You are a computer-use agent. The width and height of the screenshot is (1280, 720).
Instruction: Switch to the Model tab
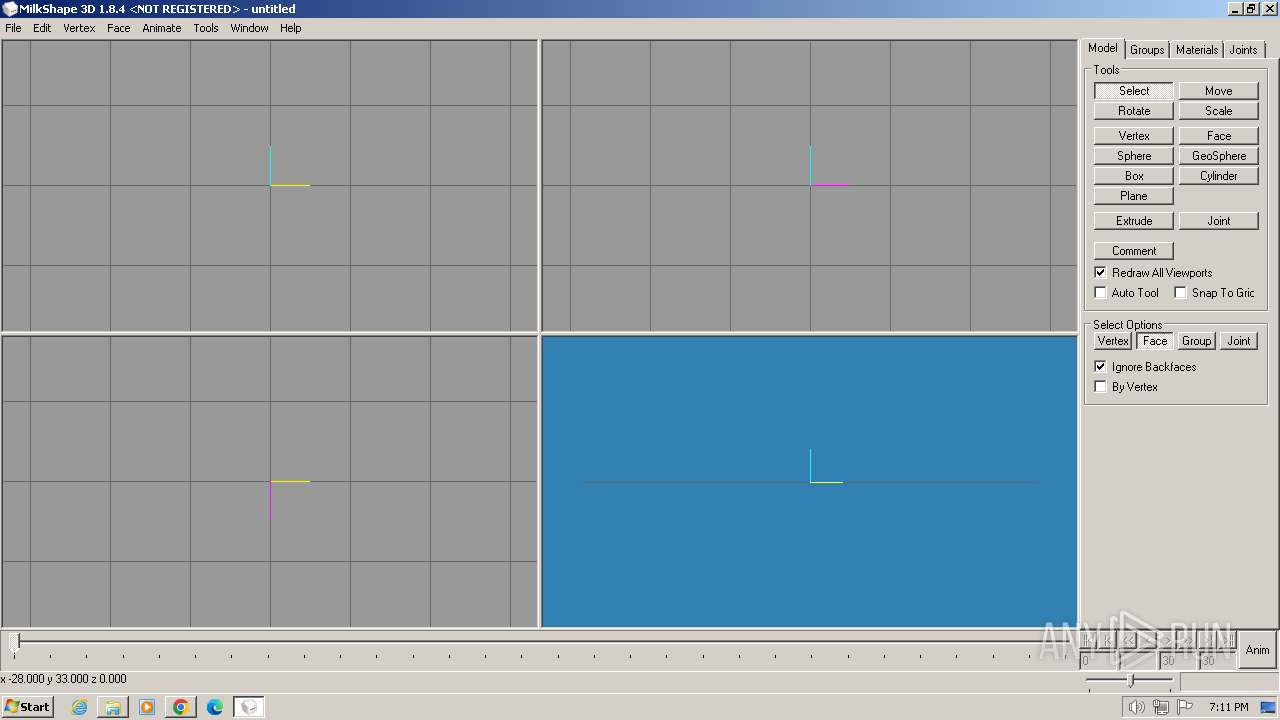click(x=1103, y=48)
